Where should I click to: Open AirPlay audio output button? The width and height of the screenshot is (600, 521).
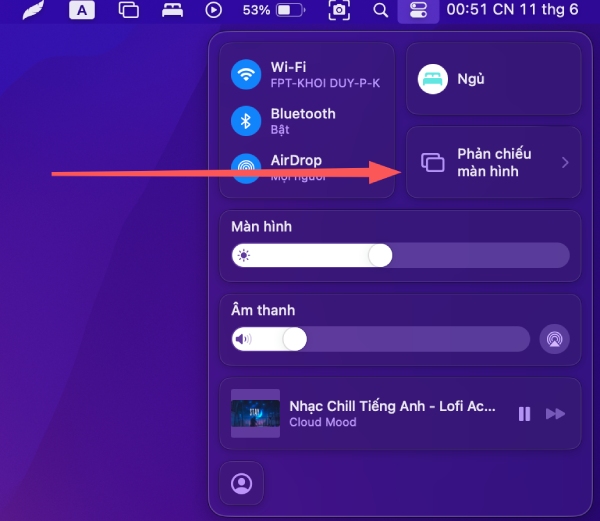pyautogui.click(x=554, y=339)
